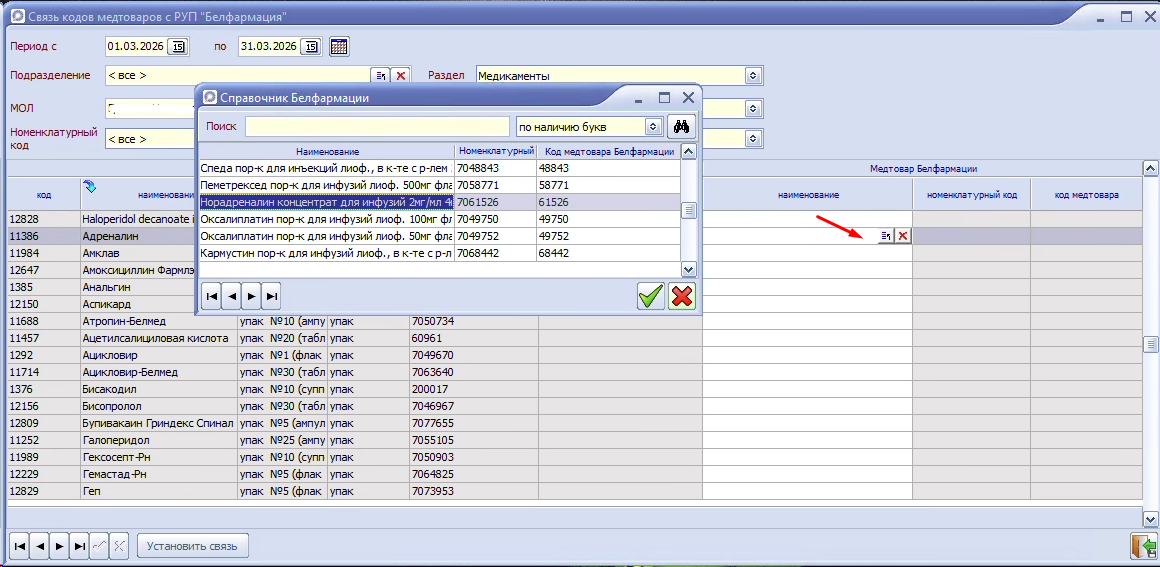Click the exit door icon at bottom right

pos(1142,546)
